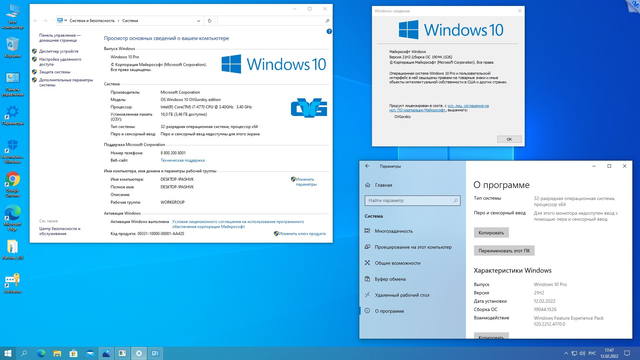
Task: Open the Recycle Bin desktop icon
Action: point(13,47)
